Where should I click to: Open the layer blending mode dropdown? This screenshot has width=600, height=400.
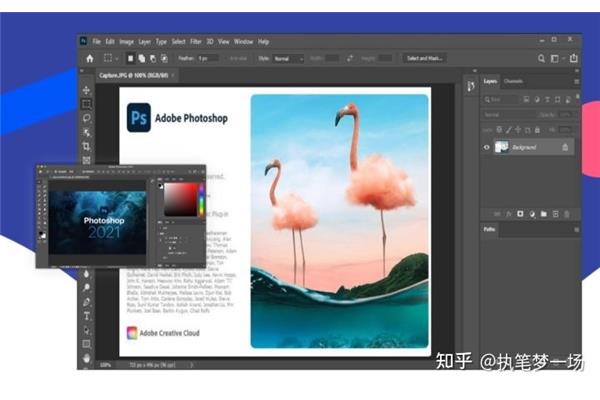[509, 114]
